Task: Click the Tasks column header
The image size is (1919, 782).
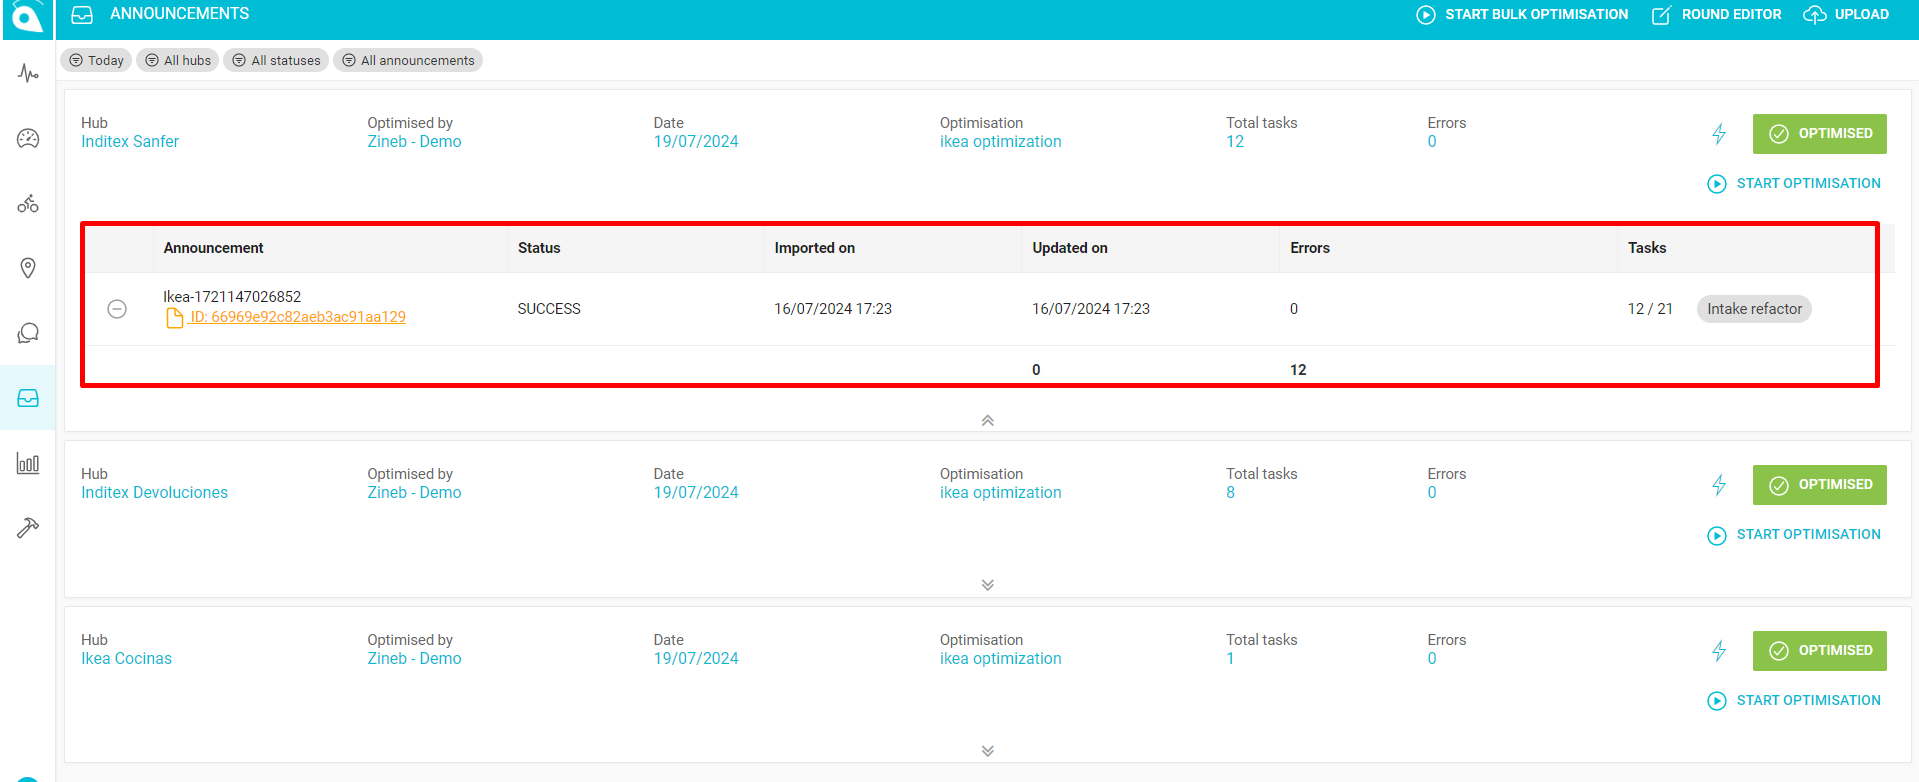Action: [1647, 248]
